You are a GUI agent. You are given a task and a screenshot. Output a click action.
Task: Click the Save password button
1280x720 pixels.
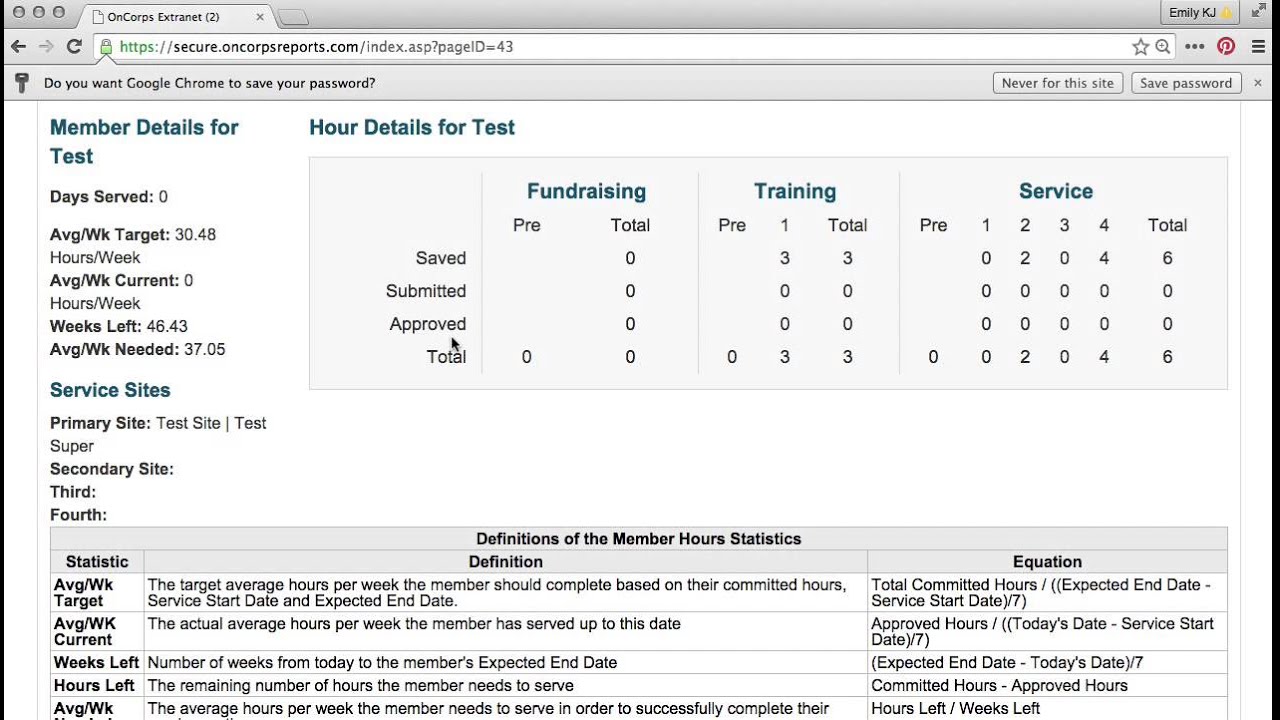tap(1186, 83)
